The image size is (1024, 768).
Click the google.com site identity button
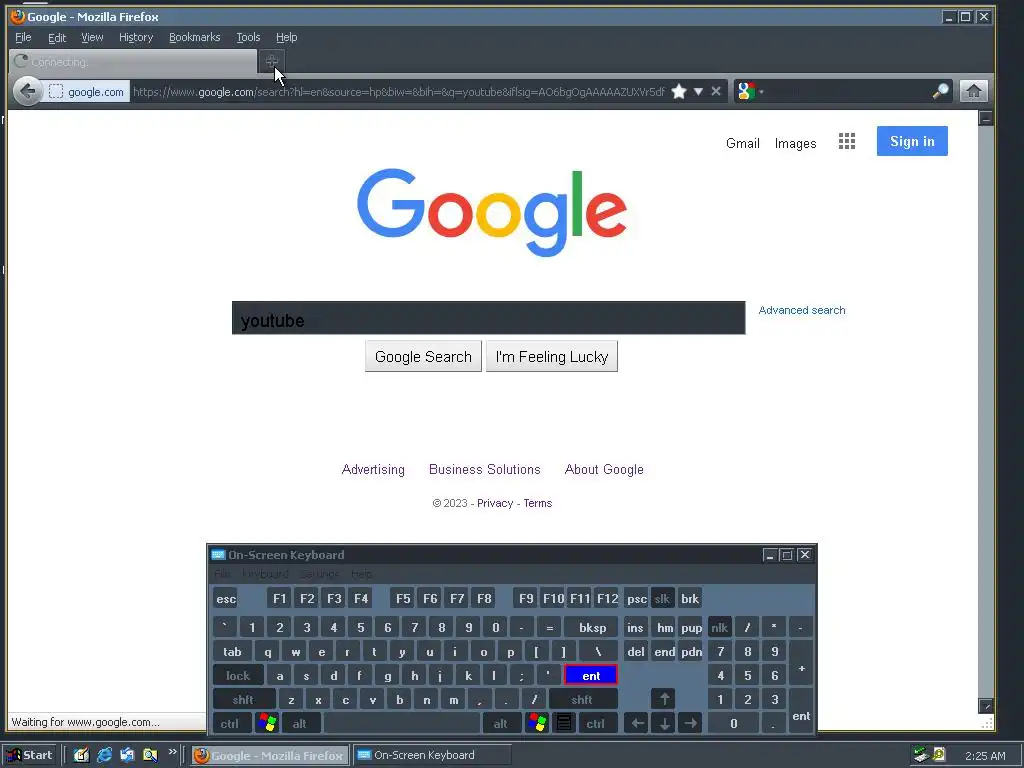tap(86, 92)
